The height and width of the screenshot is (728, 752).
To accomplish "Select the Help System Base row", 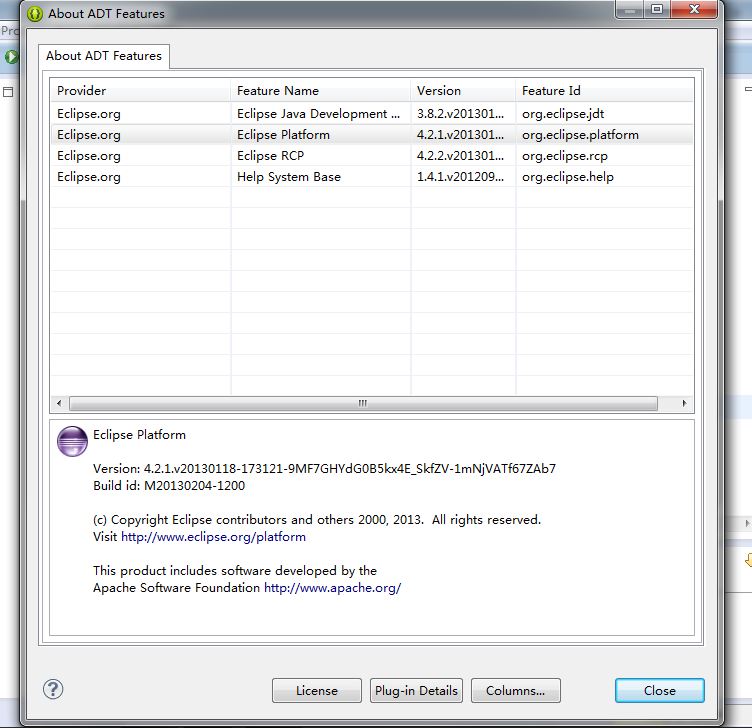I will pos(372,177).
